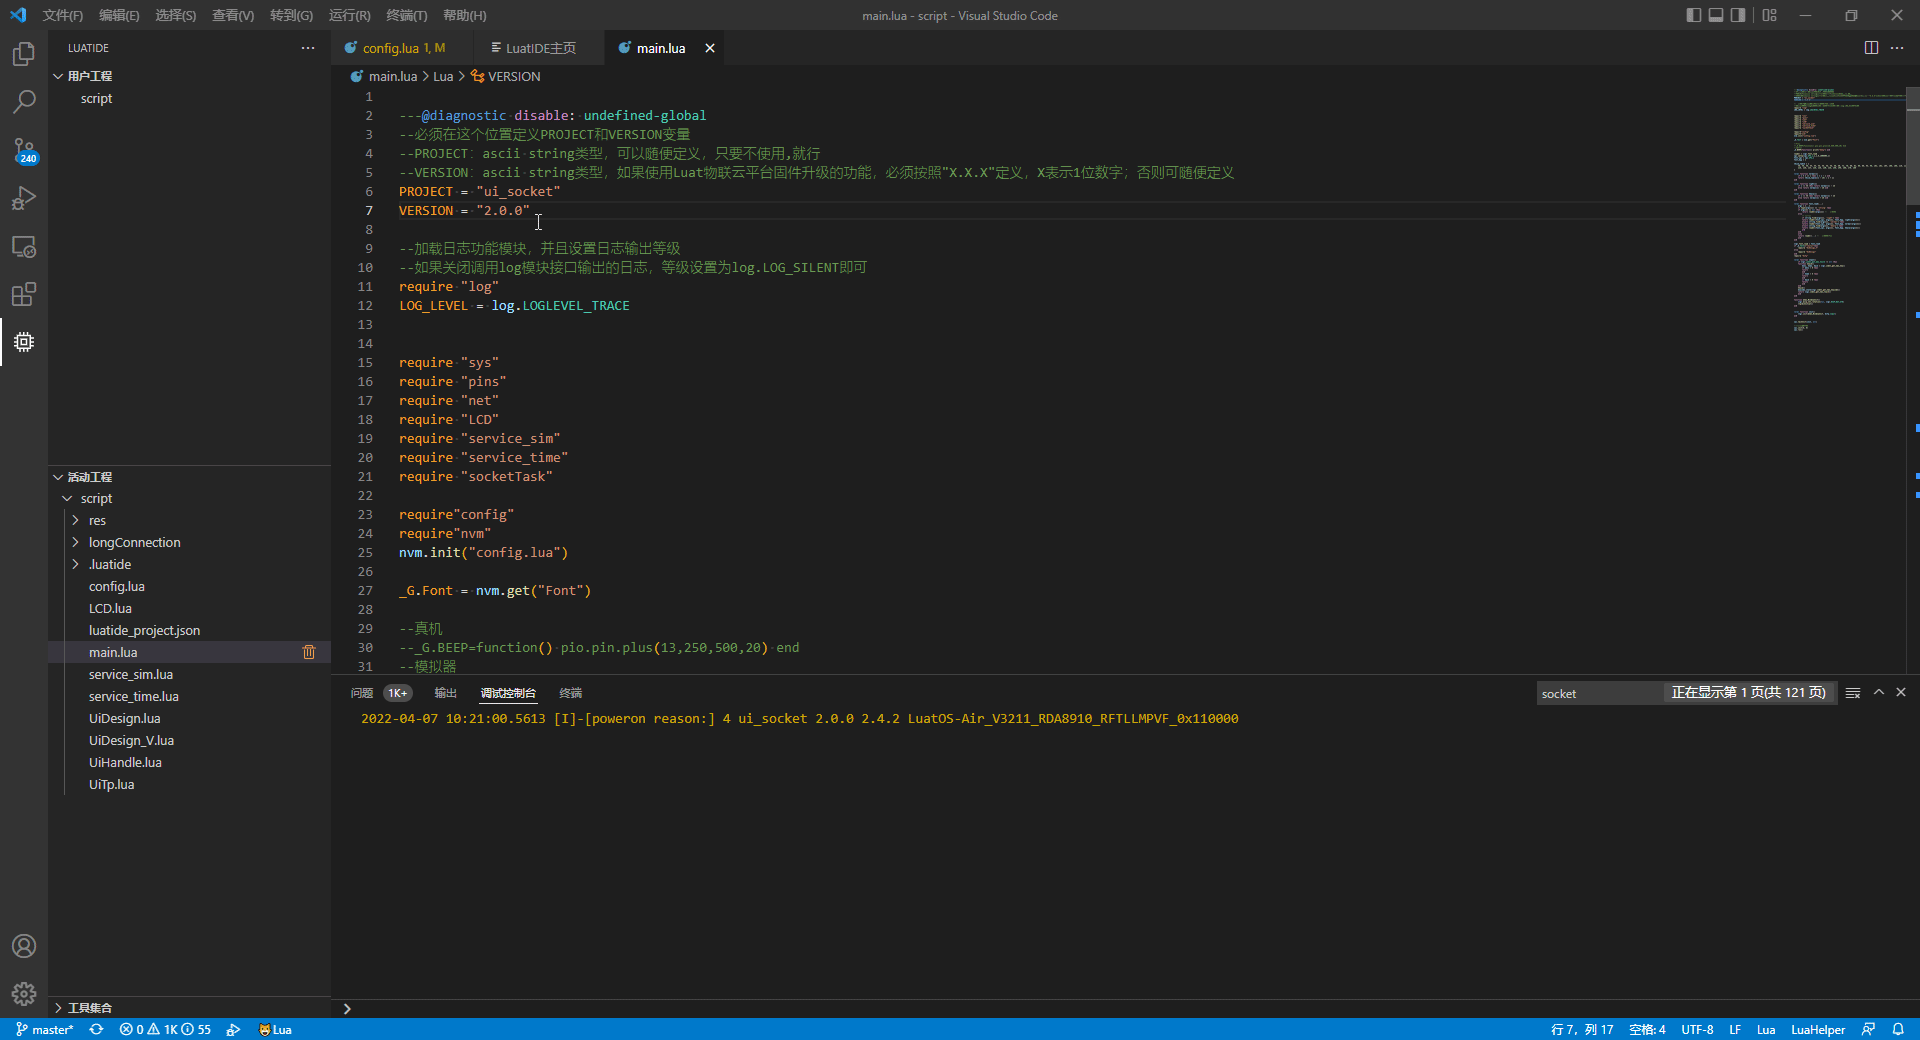Open Source Control view with 240 badge

point(24,150)
